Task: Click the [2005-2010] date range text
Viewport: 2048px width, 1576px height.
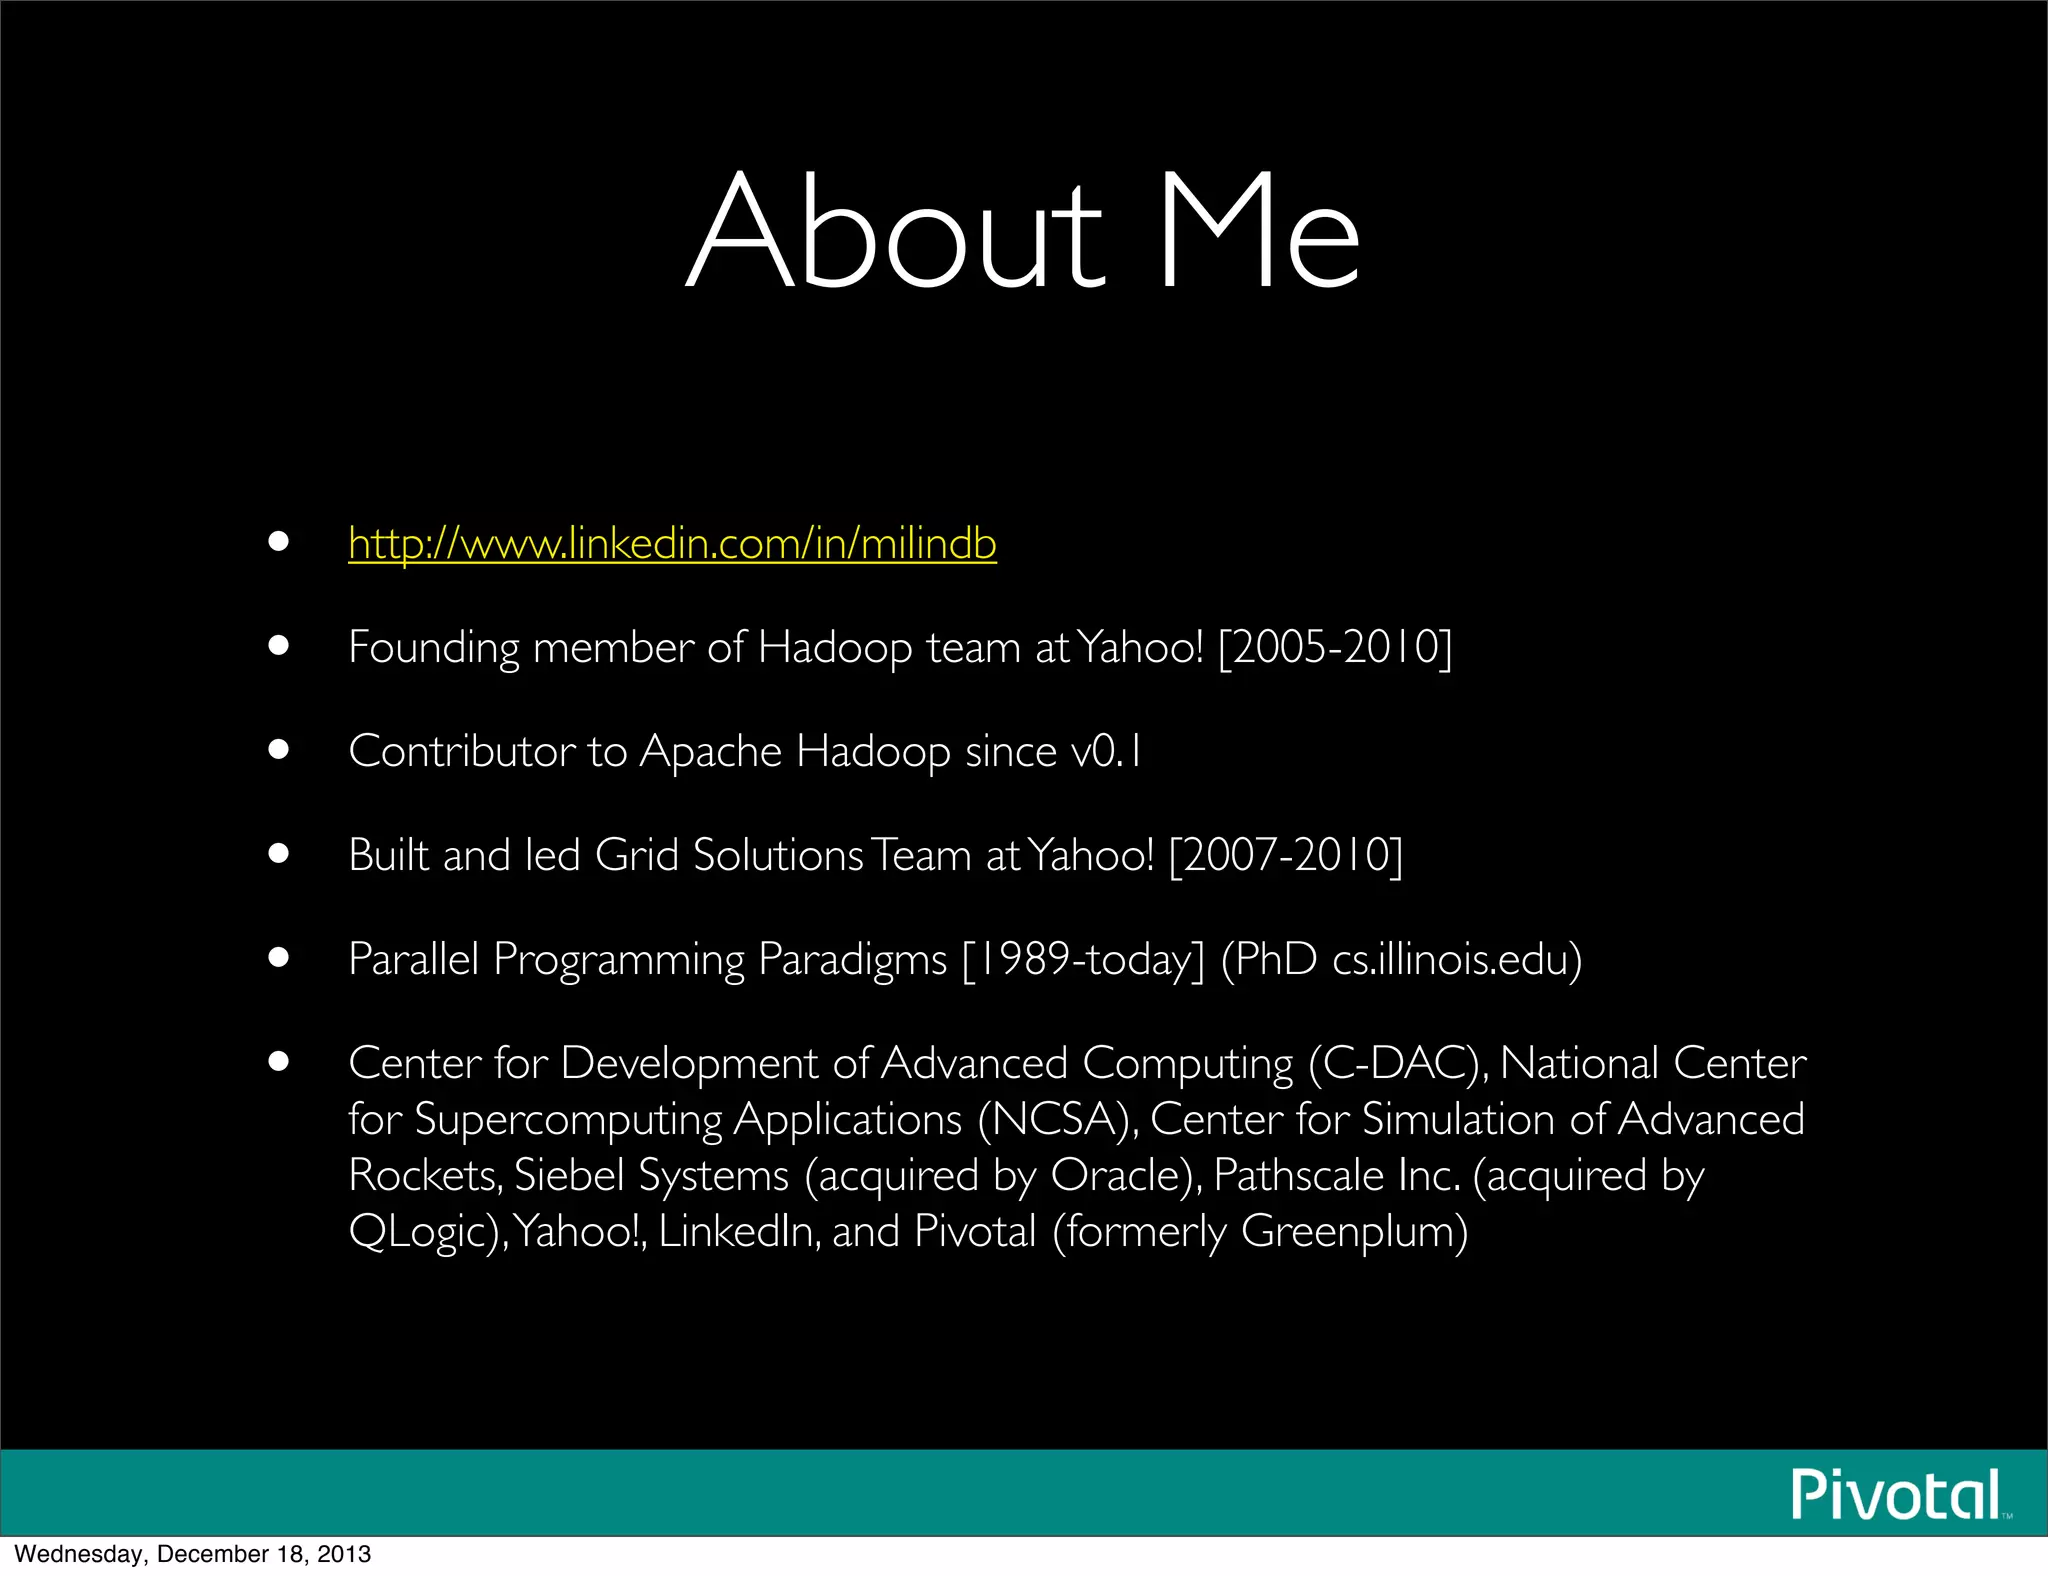Action: pyautogui.click(x=1334, y=647)
